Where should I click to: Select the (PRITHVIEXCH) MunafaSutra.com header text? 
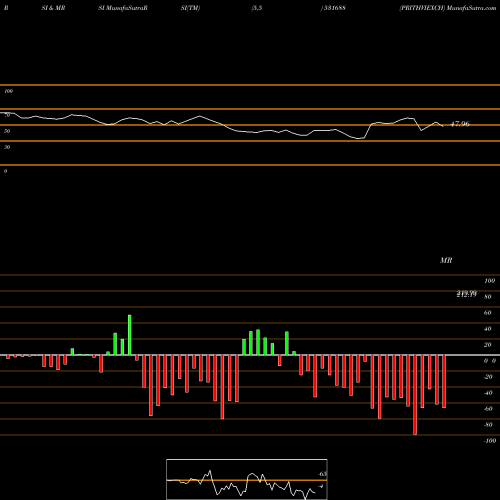click(448, 8)
